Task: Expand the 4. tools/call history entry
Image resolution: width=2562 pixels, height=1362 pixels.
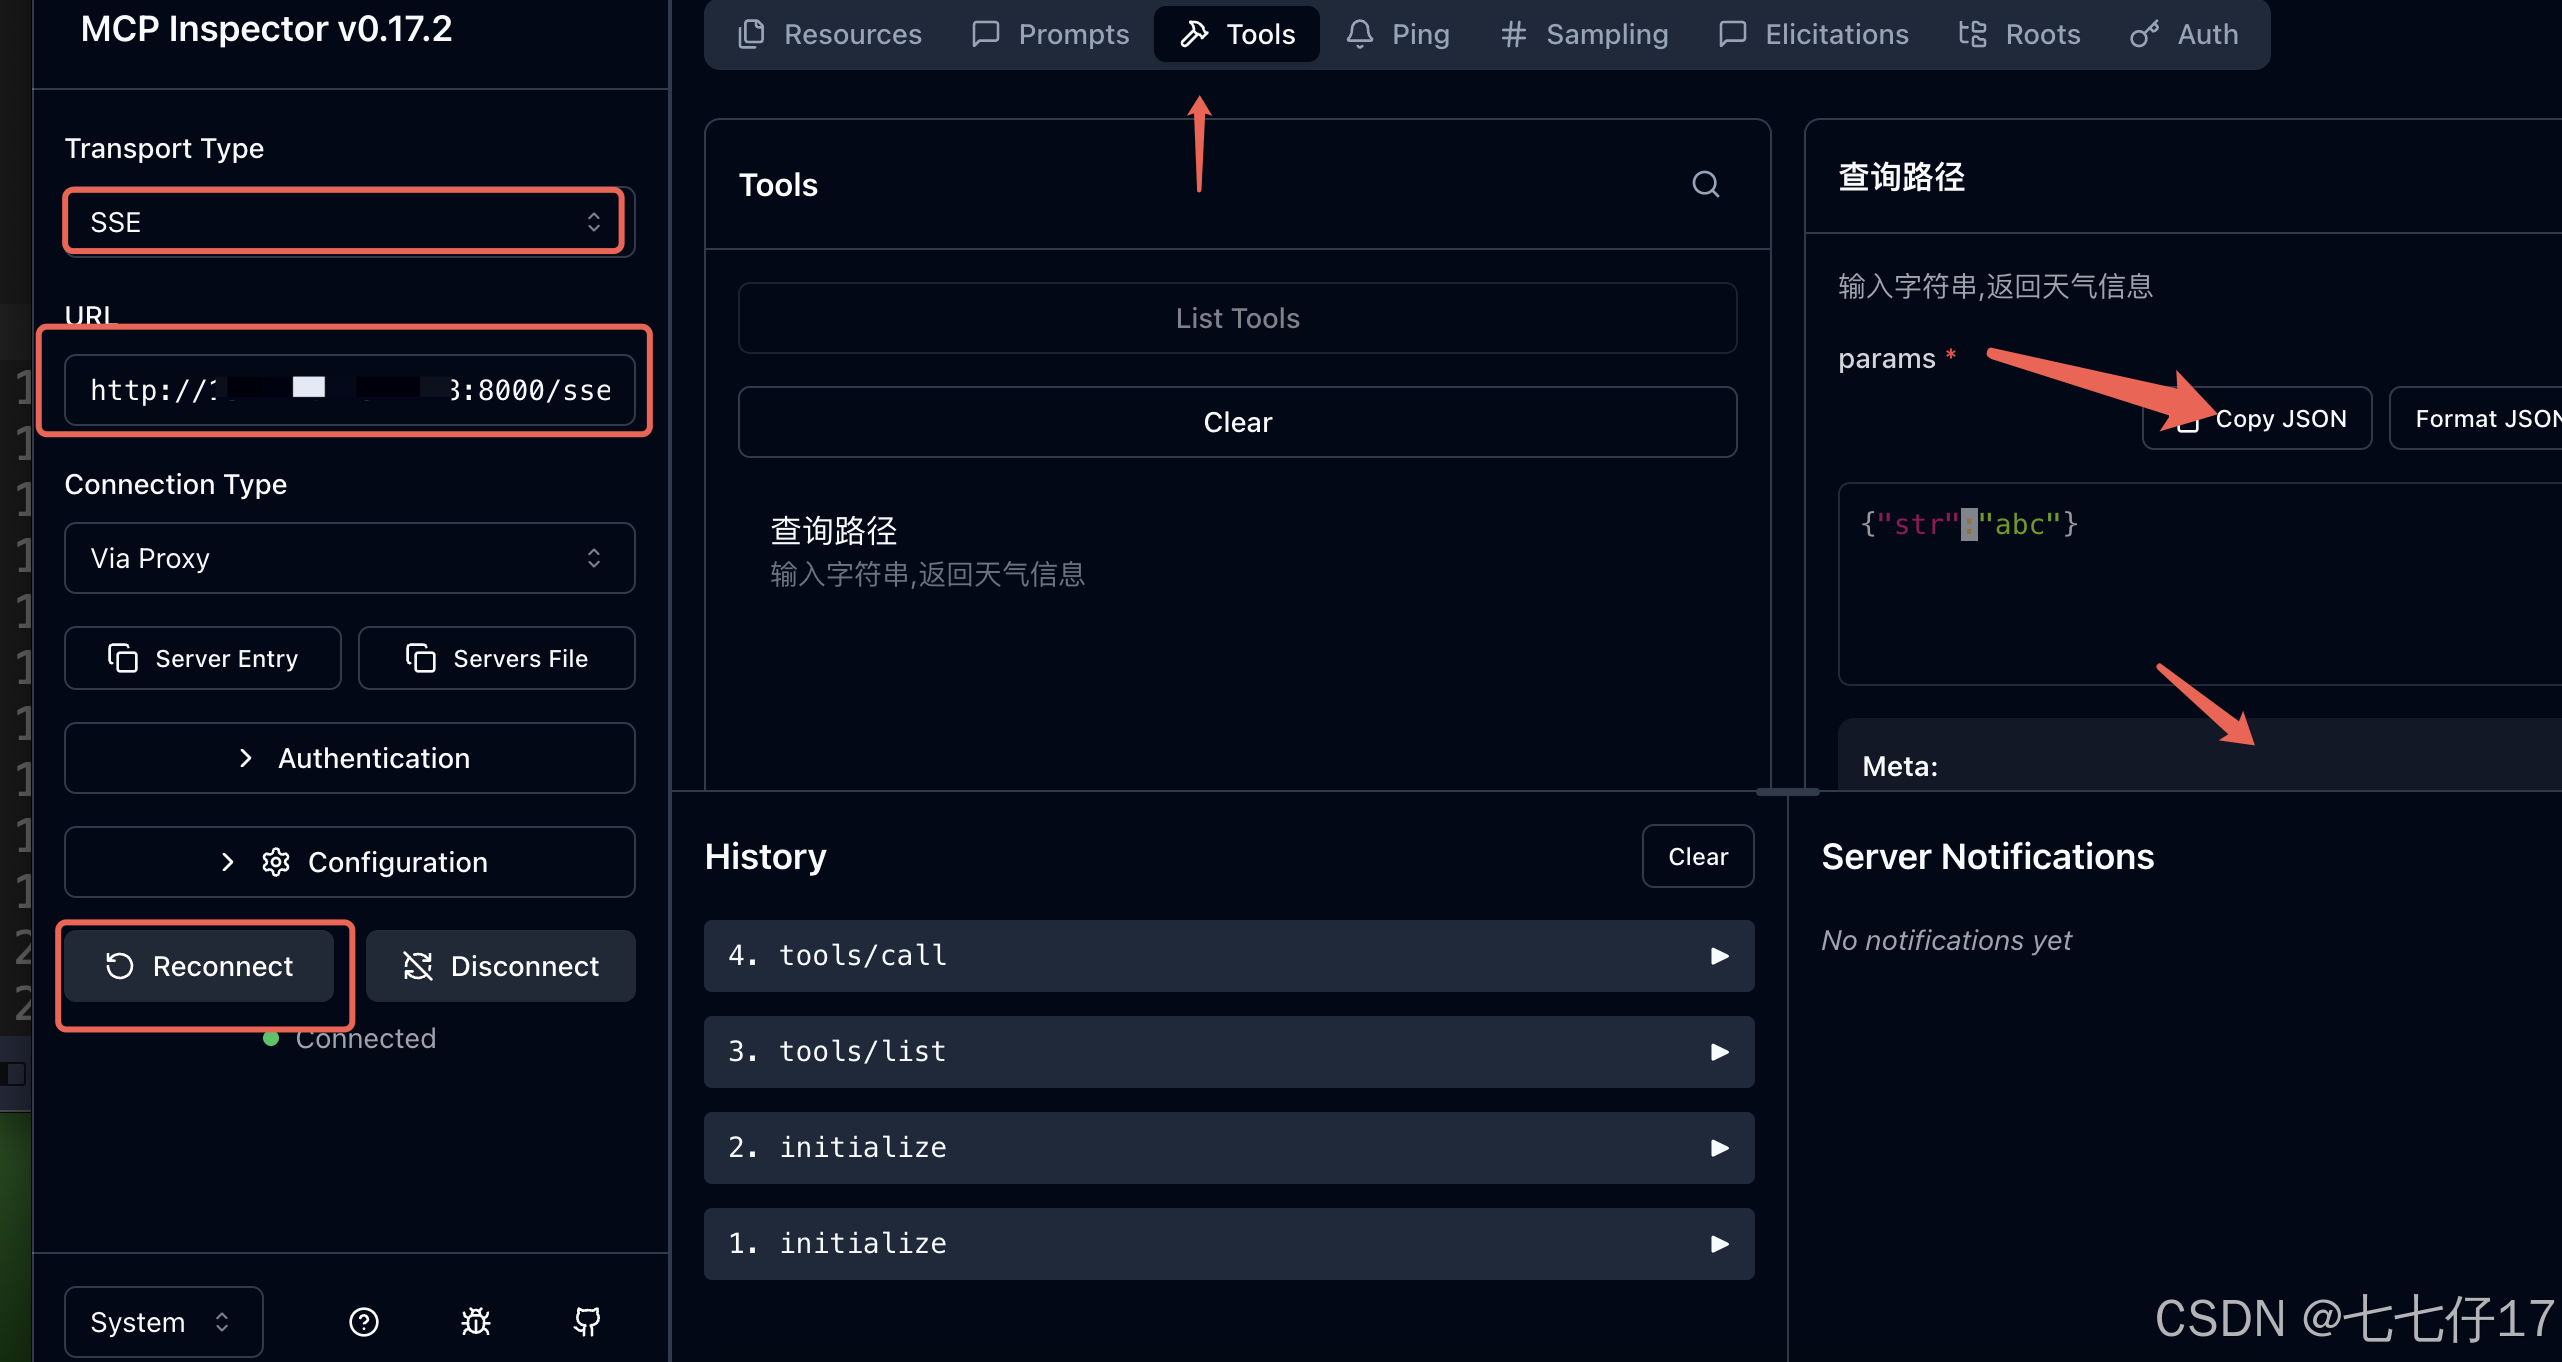Action: pos(1228,956)
